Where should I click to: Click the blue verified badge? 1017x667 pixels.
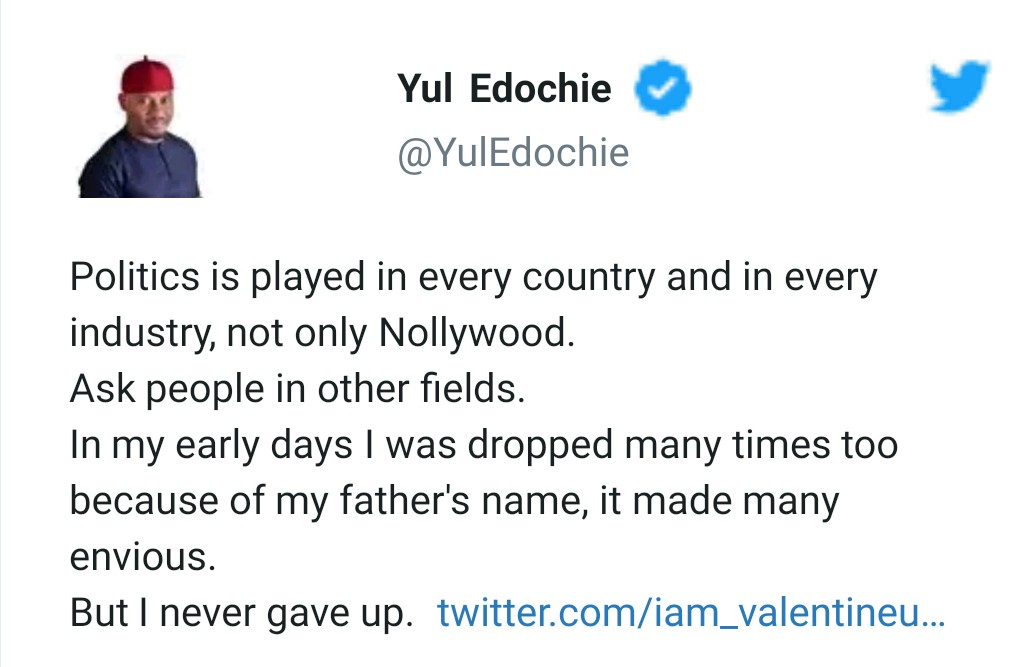(662, 88)
